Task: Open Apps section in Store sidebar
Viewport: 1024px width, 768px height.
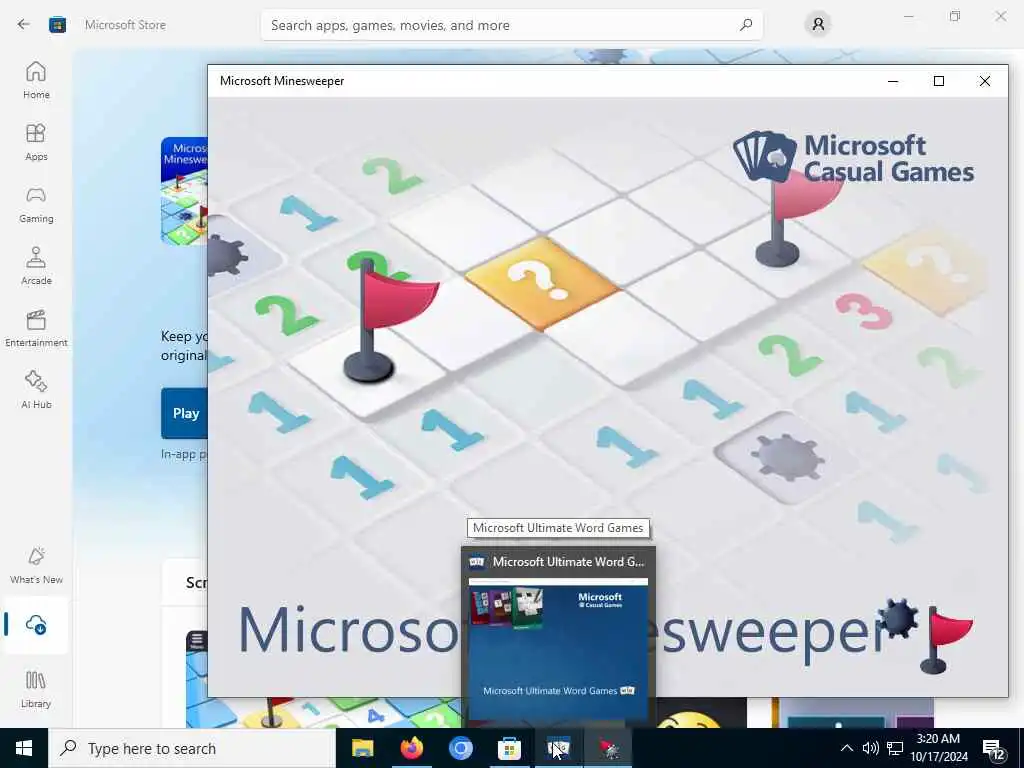Action: coord(36,142)
